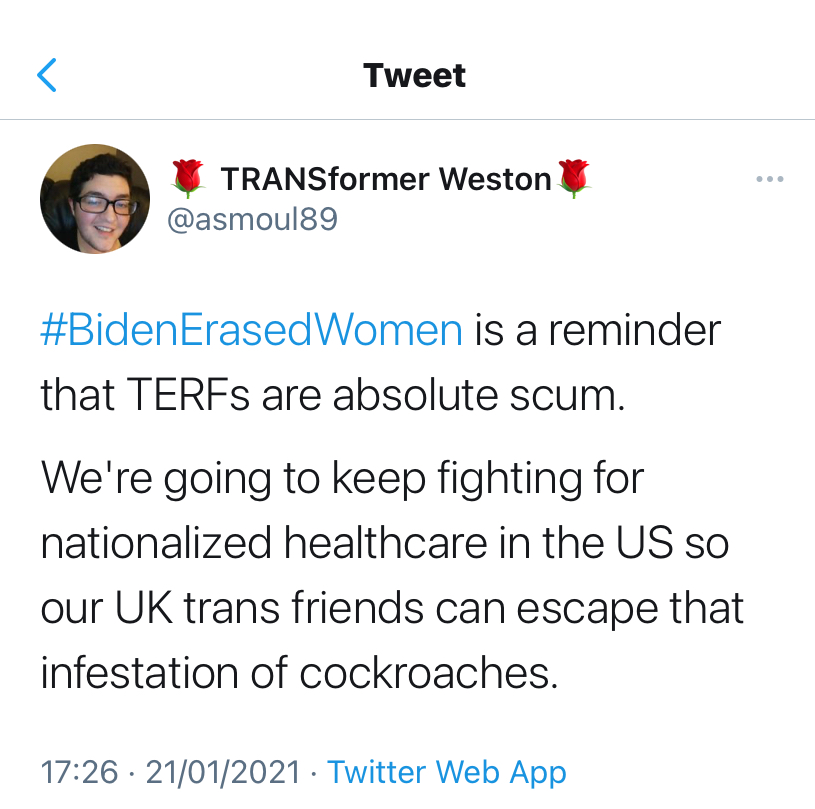
Task: Click the dot separator before Twitter Web App
Action: click(x=314, y=772)
